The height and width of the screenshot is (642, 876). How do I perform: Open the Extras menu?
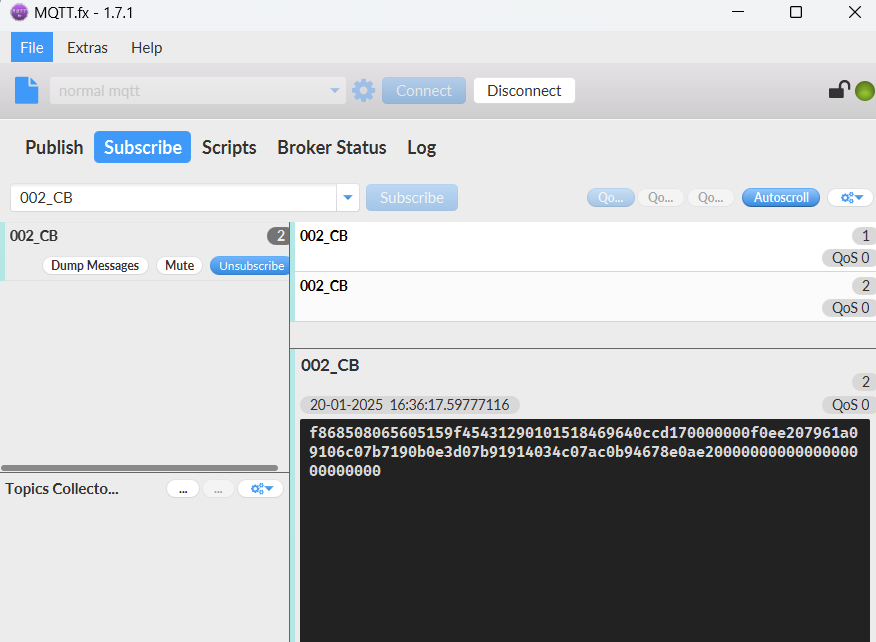pyautogui.click(x=87, y=47)
